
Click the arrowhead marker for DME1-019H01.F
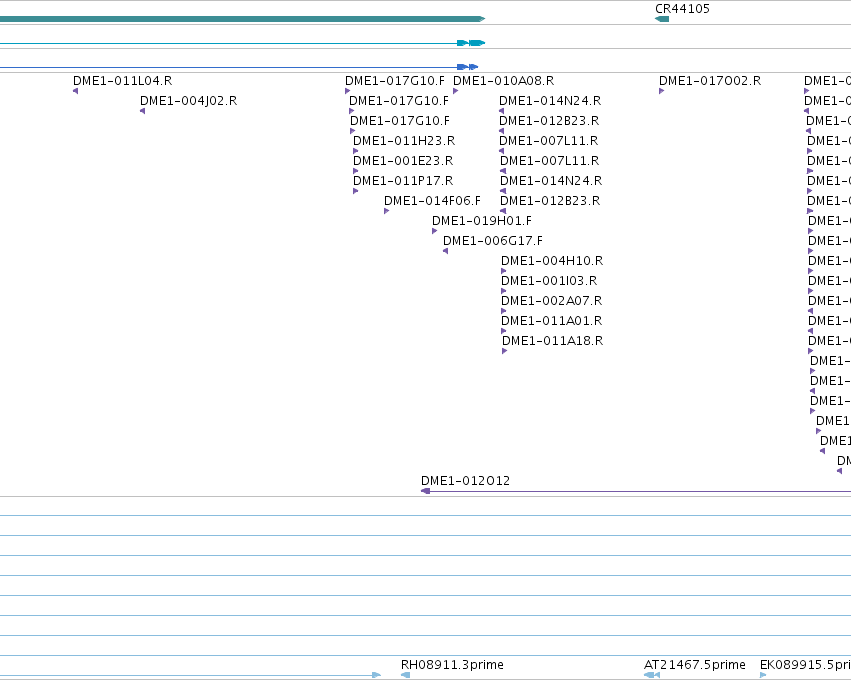434,231
